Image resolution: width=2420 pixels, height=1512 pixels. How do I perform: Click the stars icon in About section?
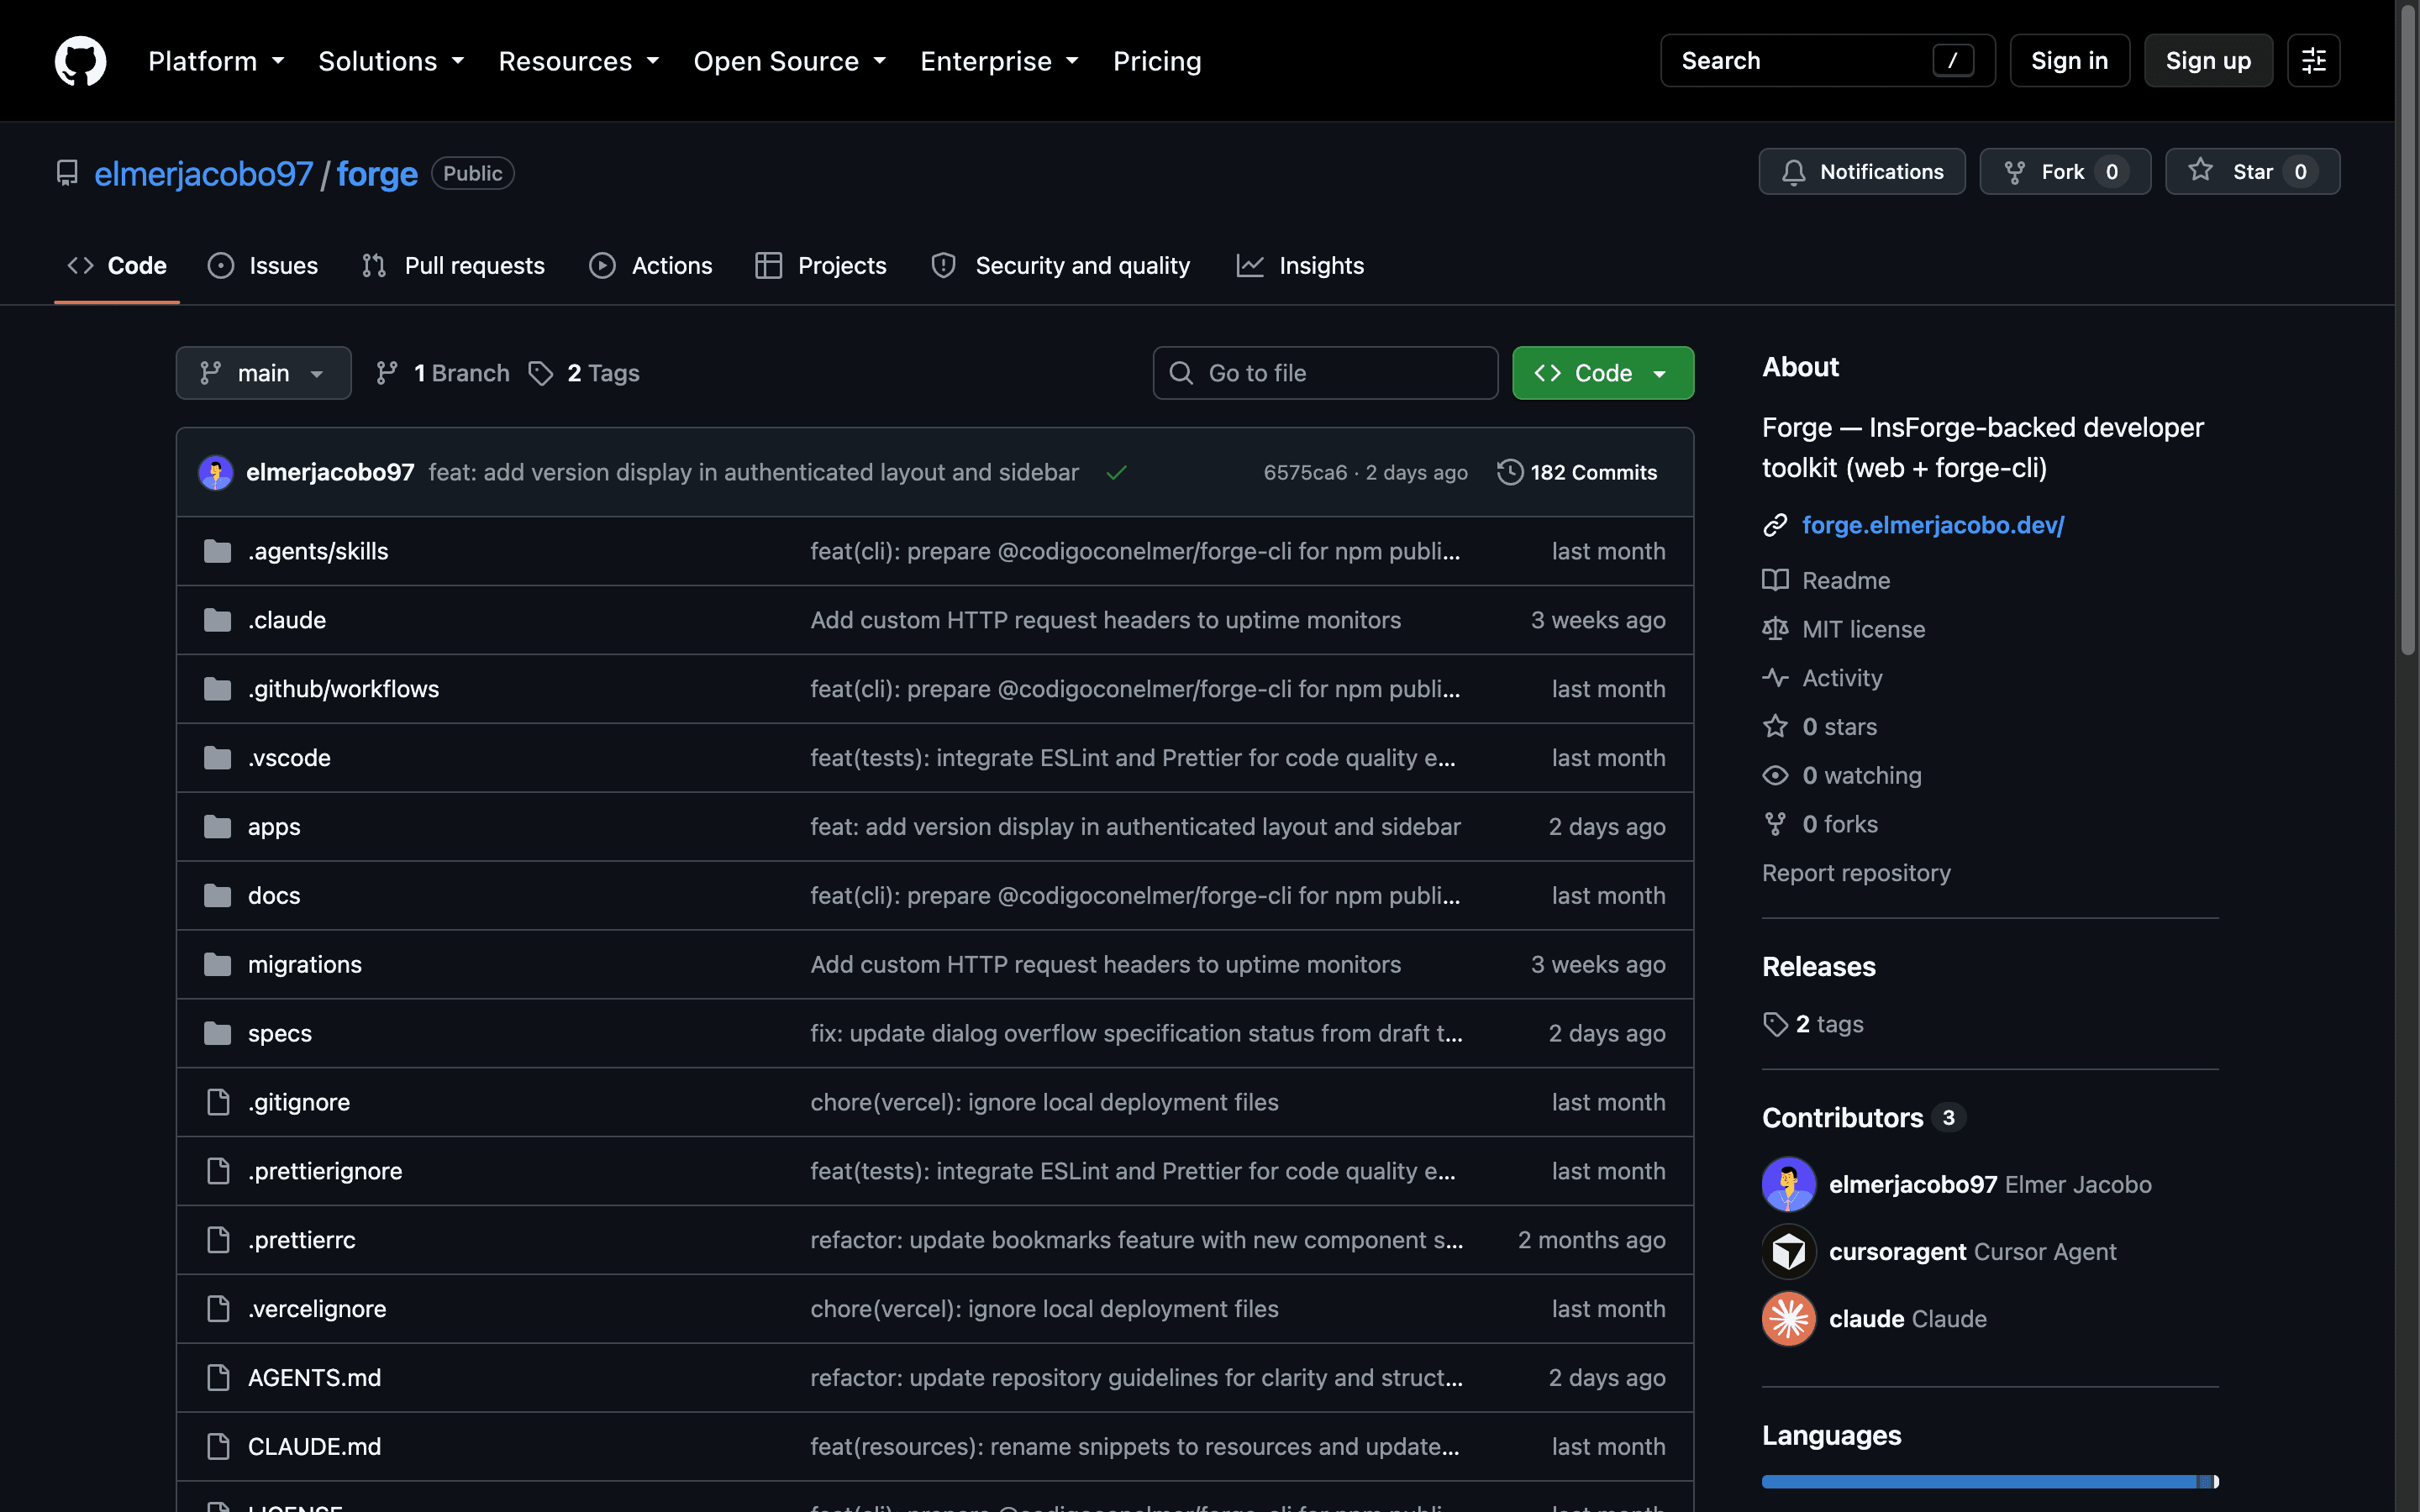[x=1775, y=726]
